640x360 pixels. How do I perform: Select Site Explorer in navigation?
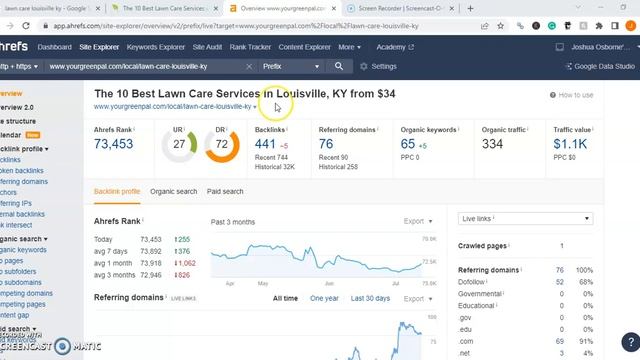99,47
